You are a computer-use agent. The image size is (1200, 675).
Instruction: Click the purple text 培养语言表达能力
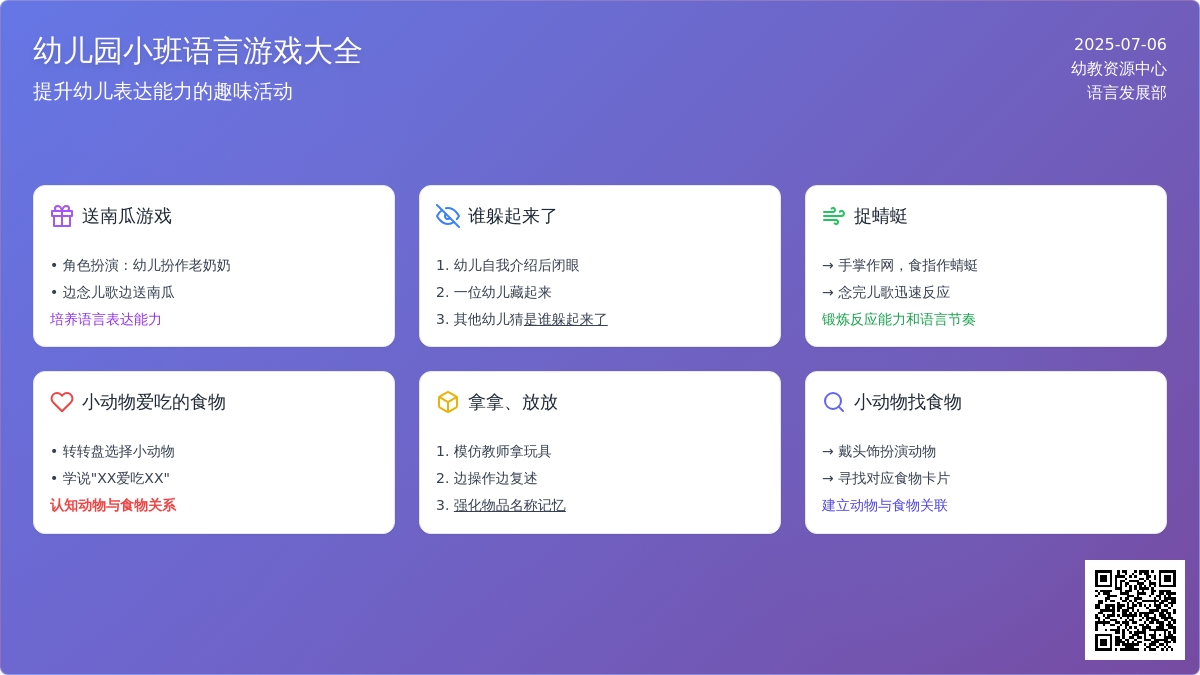coord(106,320)
